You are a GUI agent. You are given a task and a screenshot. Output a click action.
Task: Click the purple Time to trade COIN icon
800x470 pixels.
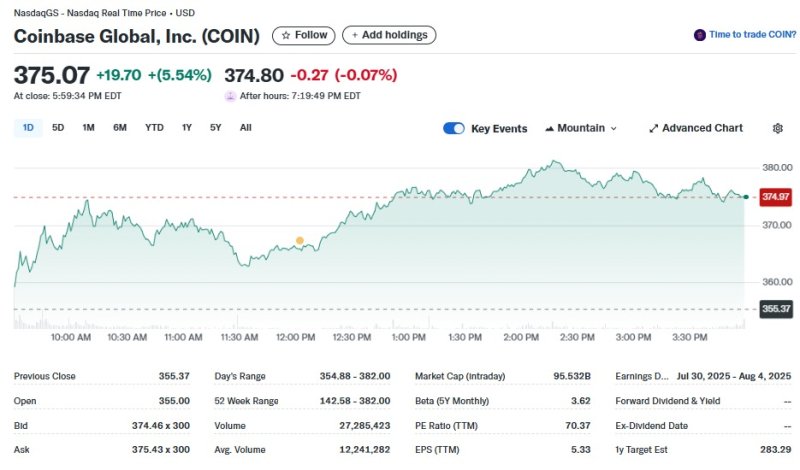pyautogui.click(x=699, y=35)
